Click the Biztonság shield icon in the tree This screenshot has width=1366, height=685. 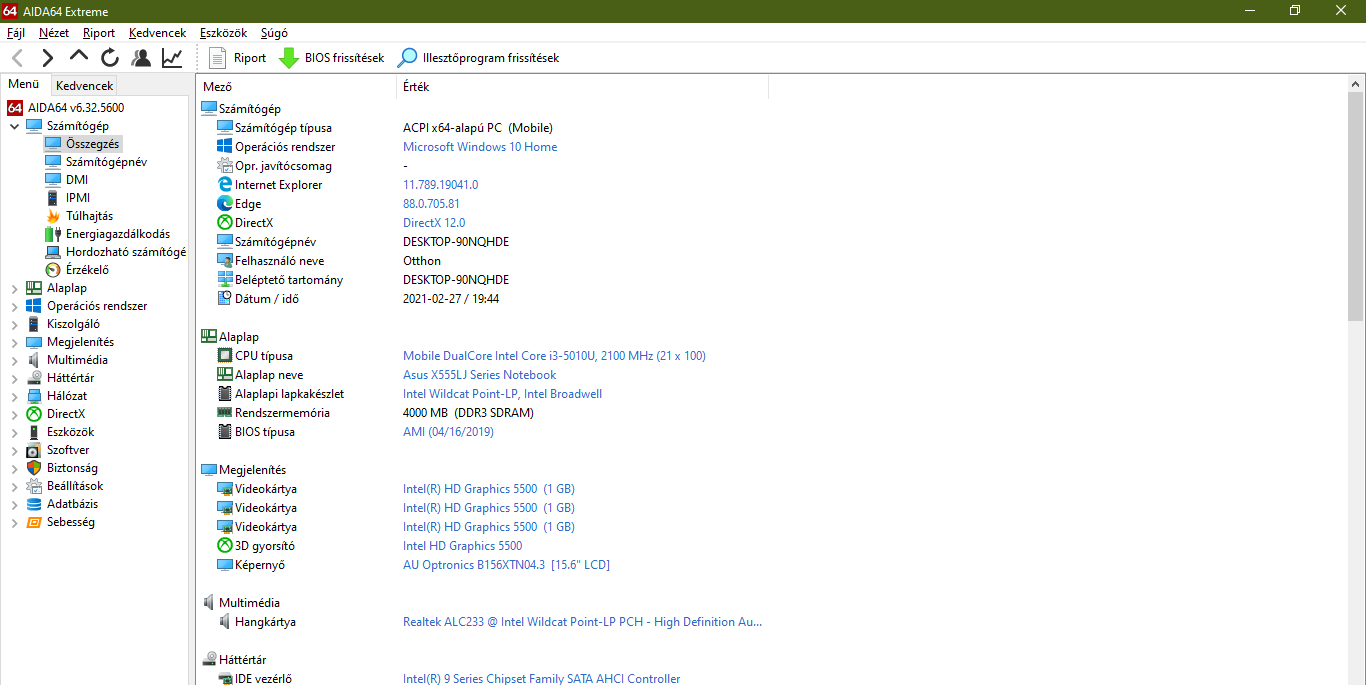[34, 468]
